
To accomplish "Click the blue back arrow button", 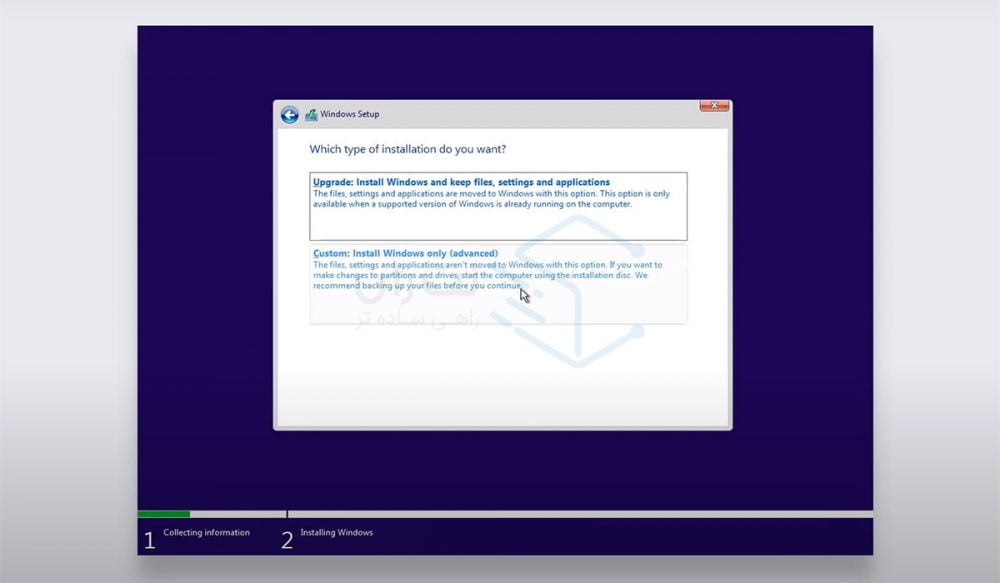I will tap(289, 115).
